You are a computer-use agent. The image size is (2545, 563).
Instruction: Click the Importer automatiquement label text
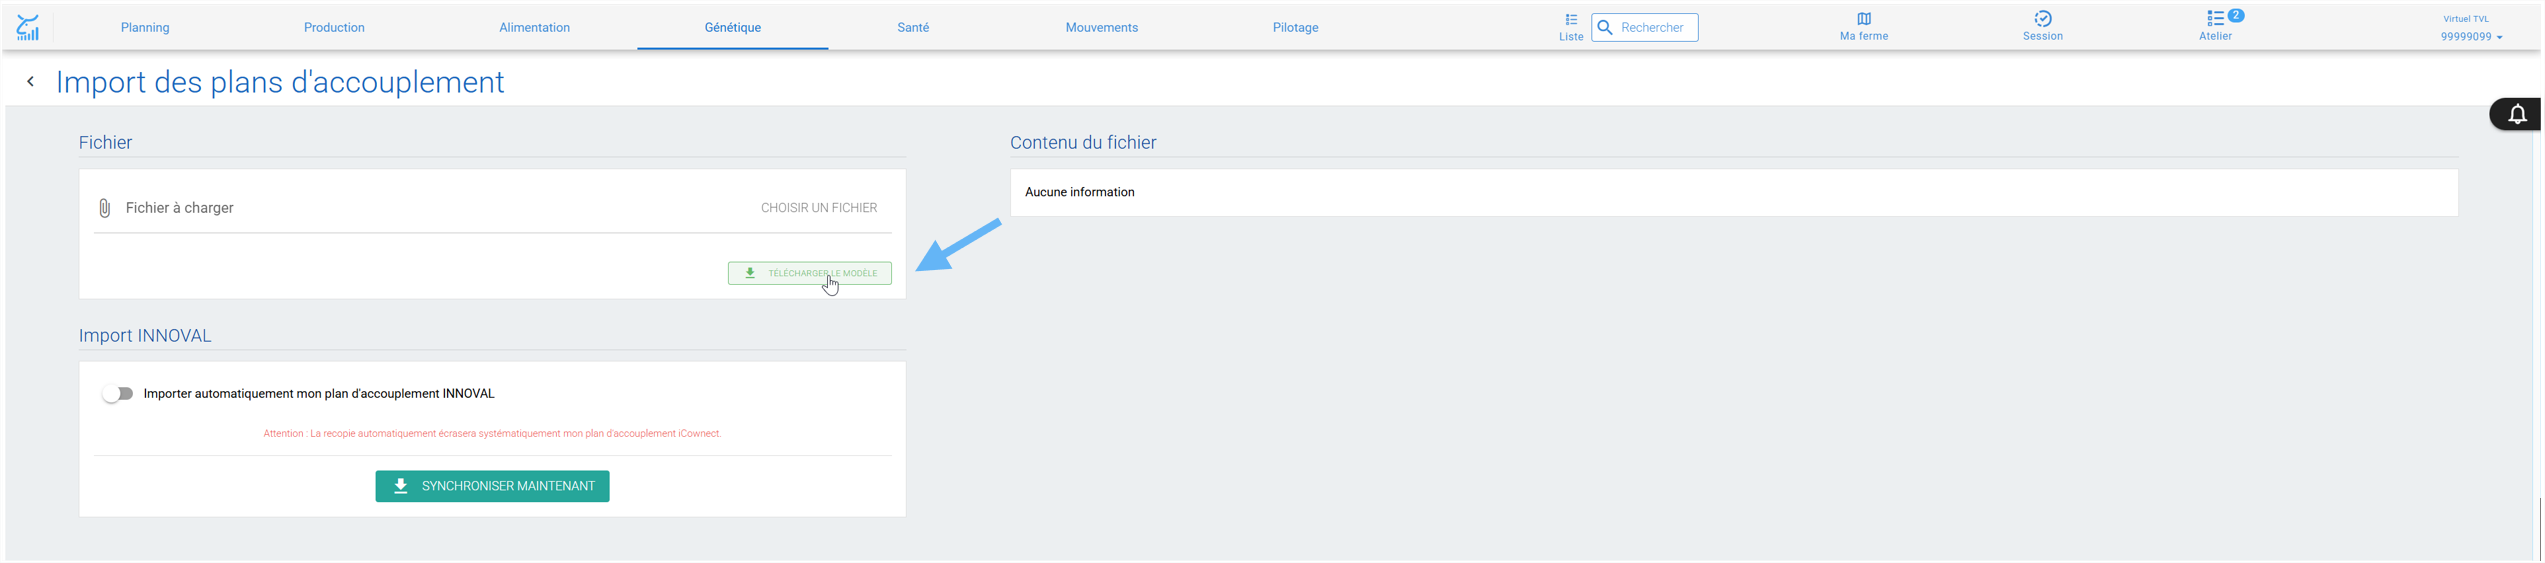(x=319, y=394)
